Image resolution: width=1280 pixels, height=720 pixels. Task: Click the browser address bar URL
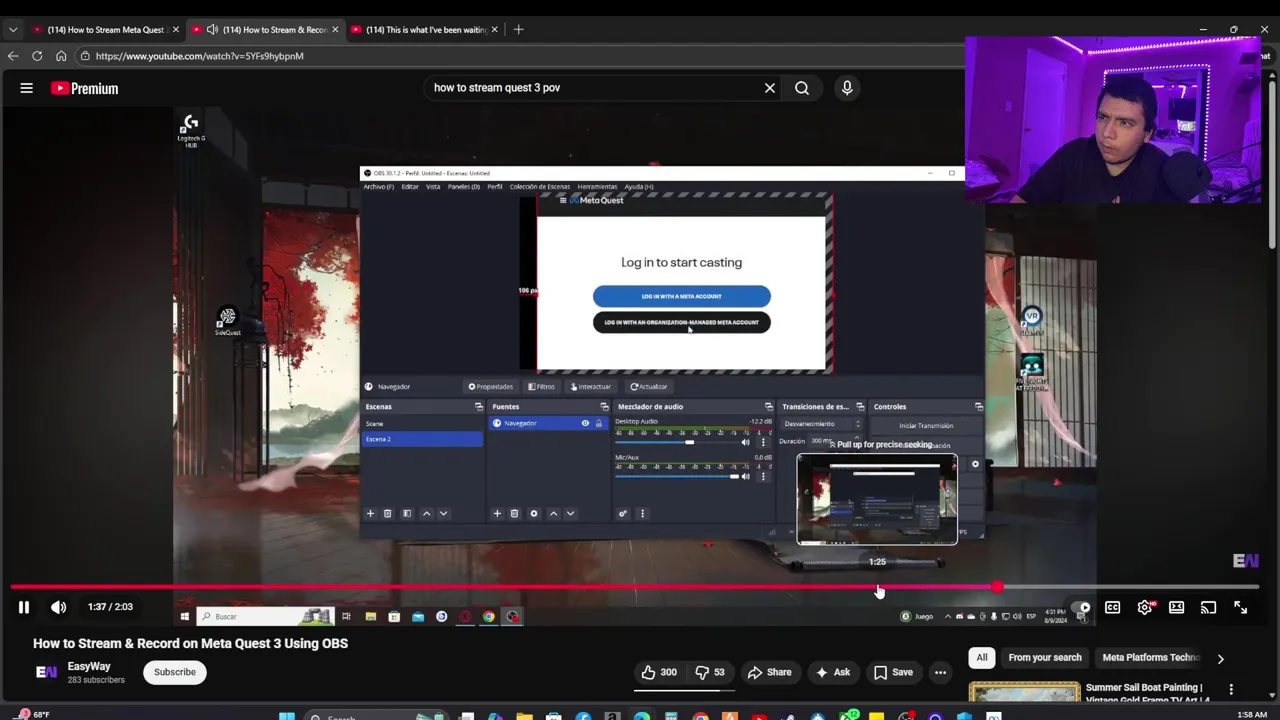200,56
